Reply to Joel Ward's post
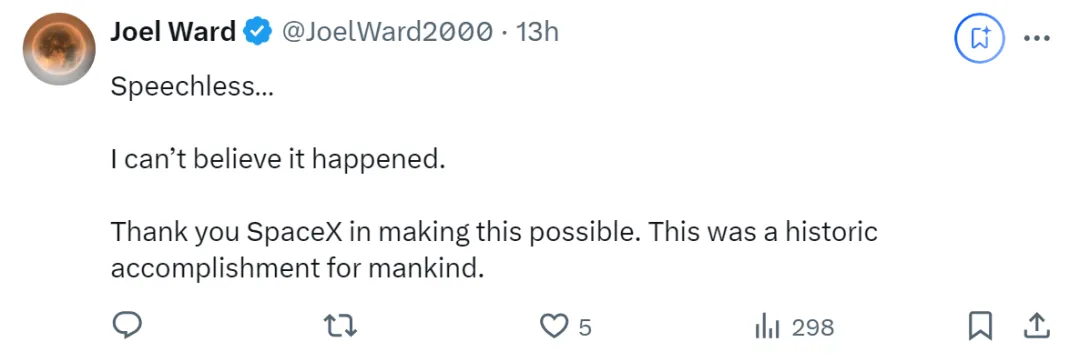1080x362 pixels. pos(127,326)
